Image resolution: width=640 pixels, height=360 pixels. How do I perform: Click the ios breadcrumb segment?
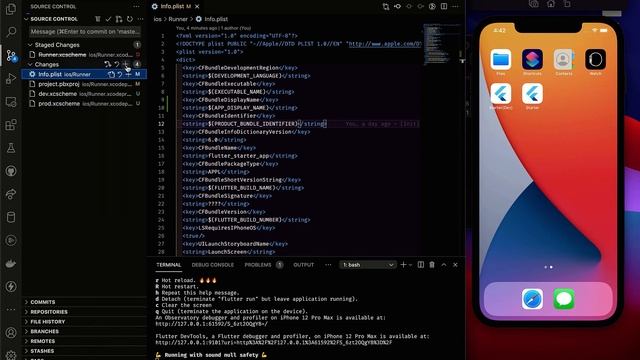point(158,19)
